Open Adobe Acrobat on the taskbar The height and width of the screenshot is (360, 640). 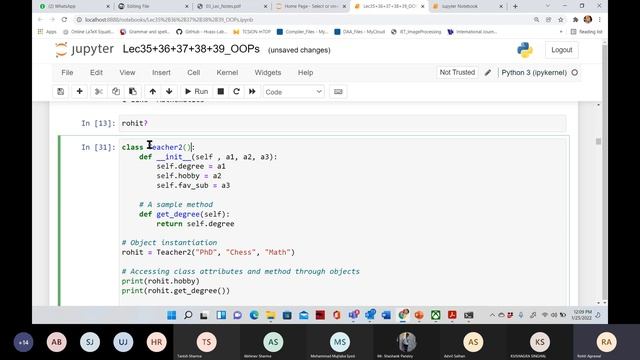(x=452, y=315)
